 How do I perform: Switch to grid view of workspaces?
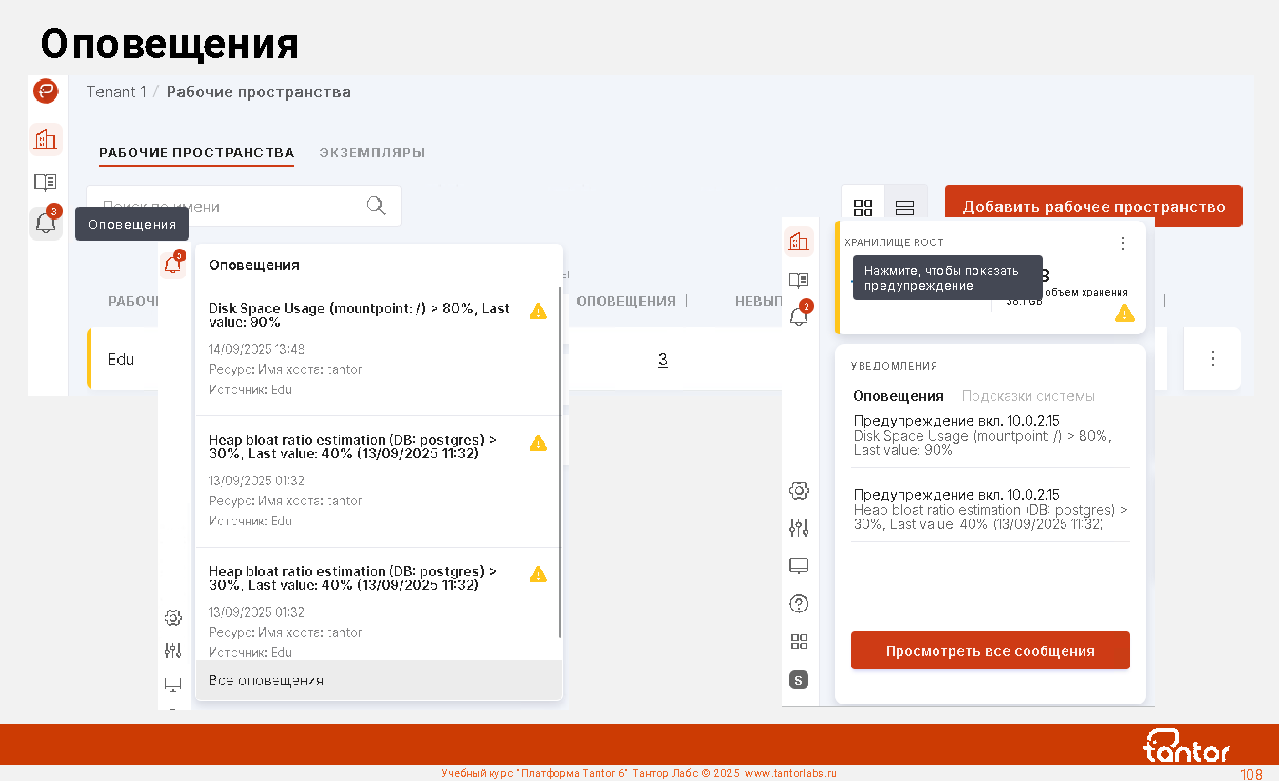click(x=863, y=207)
